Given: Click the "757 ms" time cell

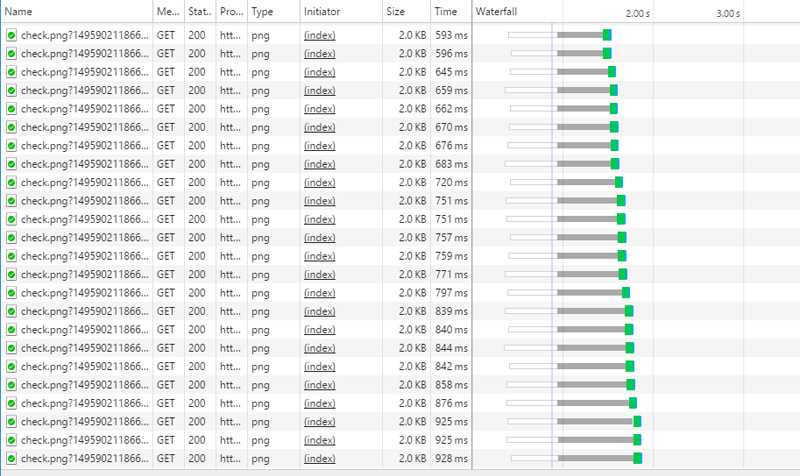Looking at the screenshot, I should pos(452,238).
